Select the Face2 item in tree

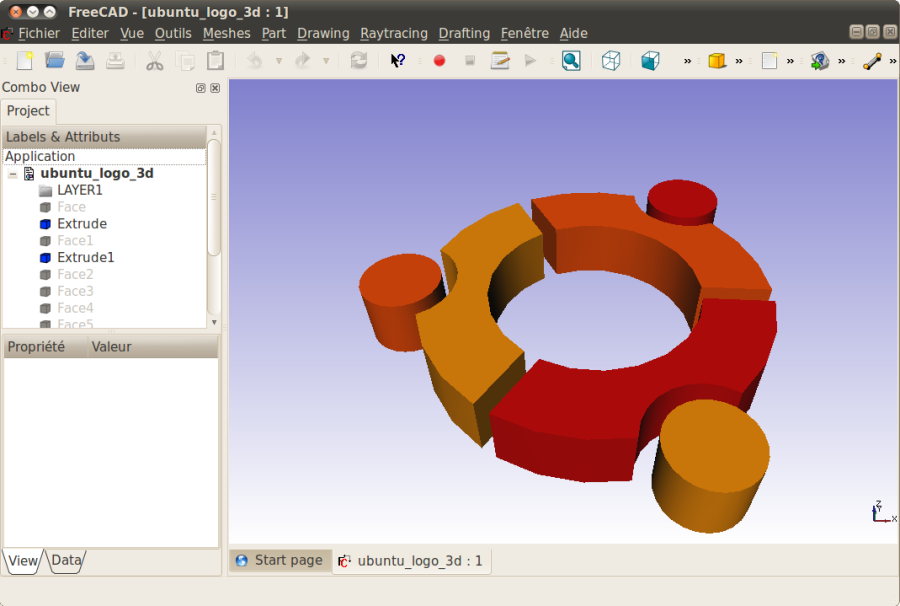pyautogui.click(x=75, y=274)
